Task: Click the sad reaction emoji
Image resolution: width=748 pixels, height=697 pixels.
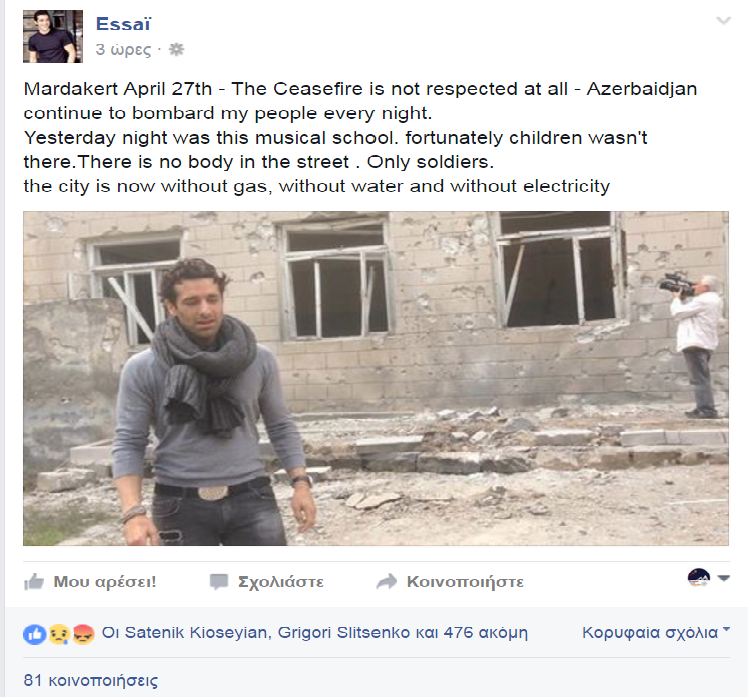Action: [x=59, y=634]
